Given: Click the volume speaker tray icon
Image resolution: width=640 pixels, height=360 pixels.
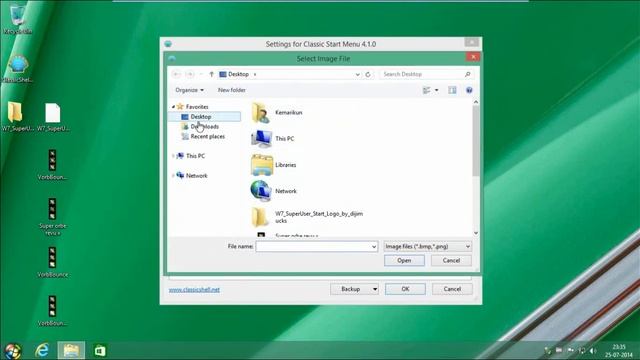Looking at the screenshot, I should coord(593,351).
